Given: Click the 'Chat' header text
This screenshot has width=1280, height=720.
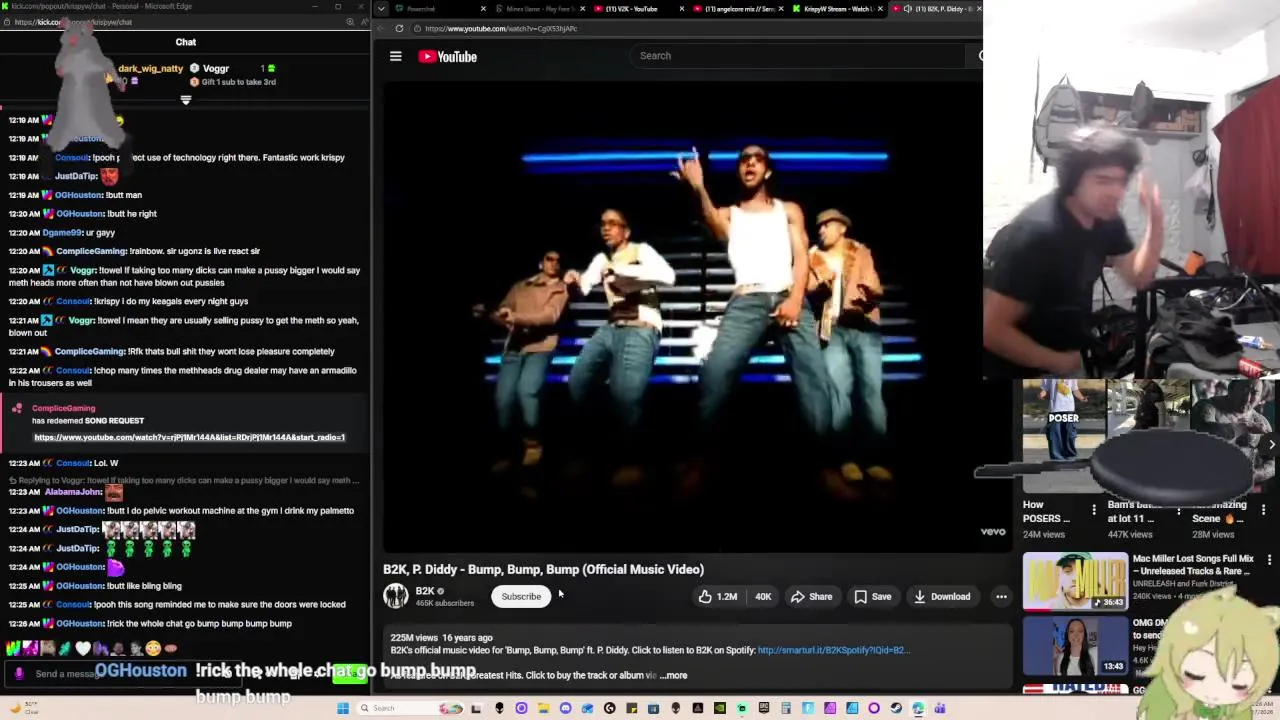Looking at the screenshot, I should pyautogui.click(x=186, y=42).
